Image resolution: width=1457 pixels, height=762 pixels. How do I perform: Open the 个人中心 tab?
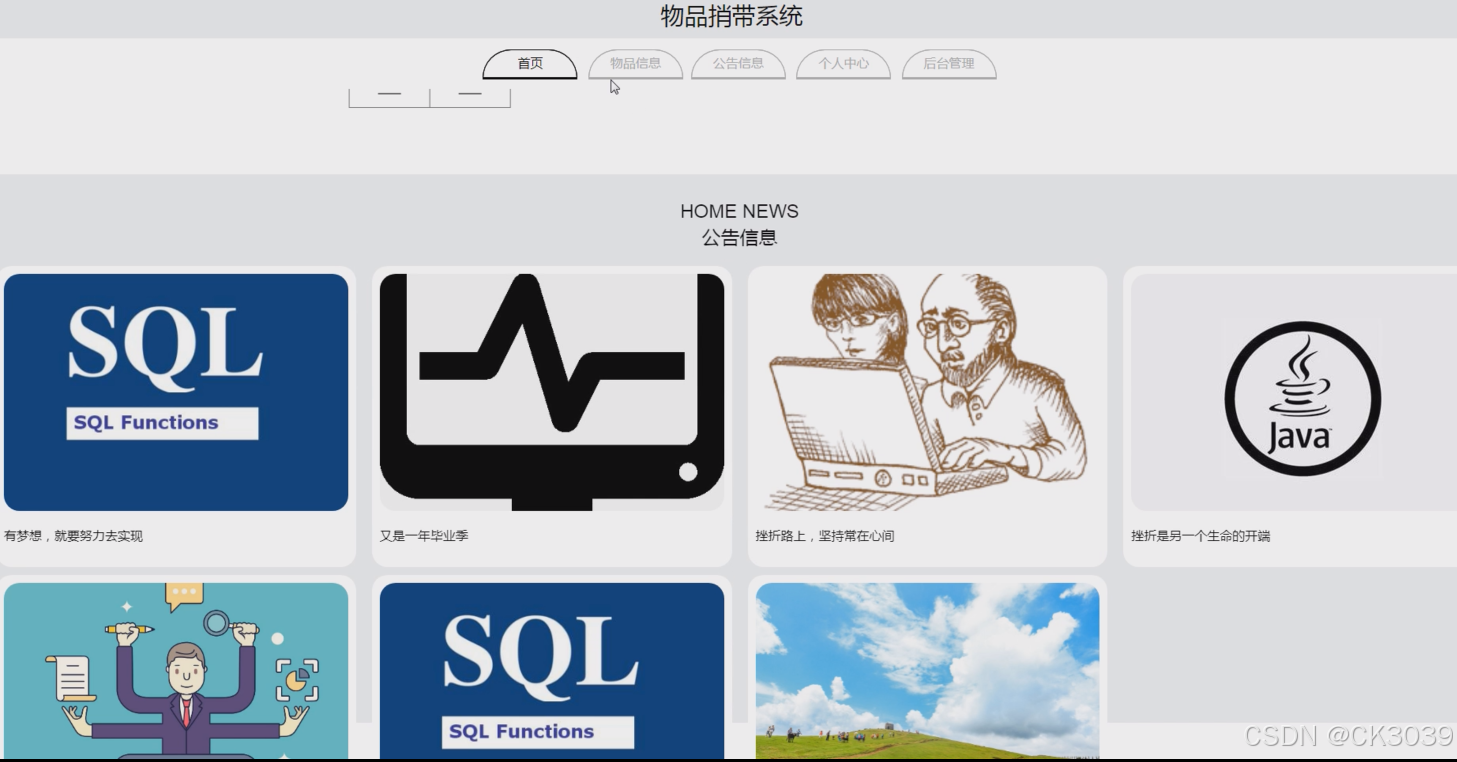843,64
